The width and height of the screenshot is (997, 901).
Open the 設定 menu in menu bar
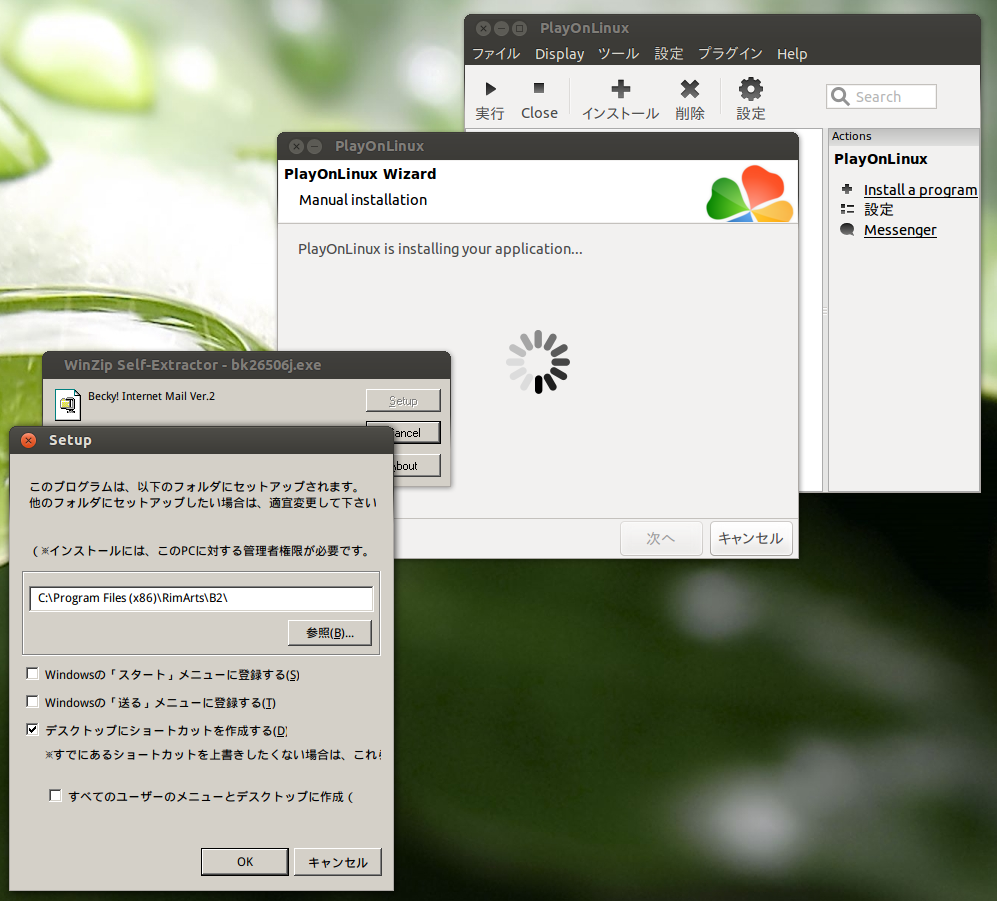[669, 54]
